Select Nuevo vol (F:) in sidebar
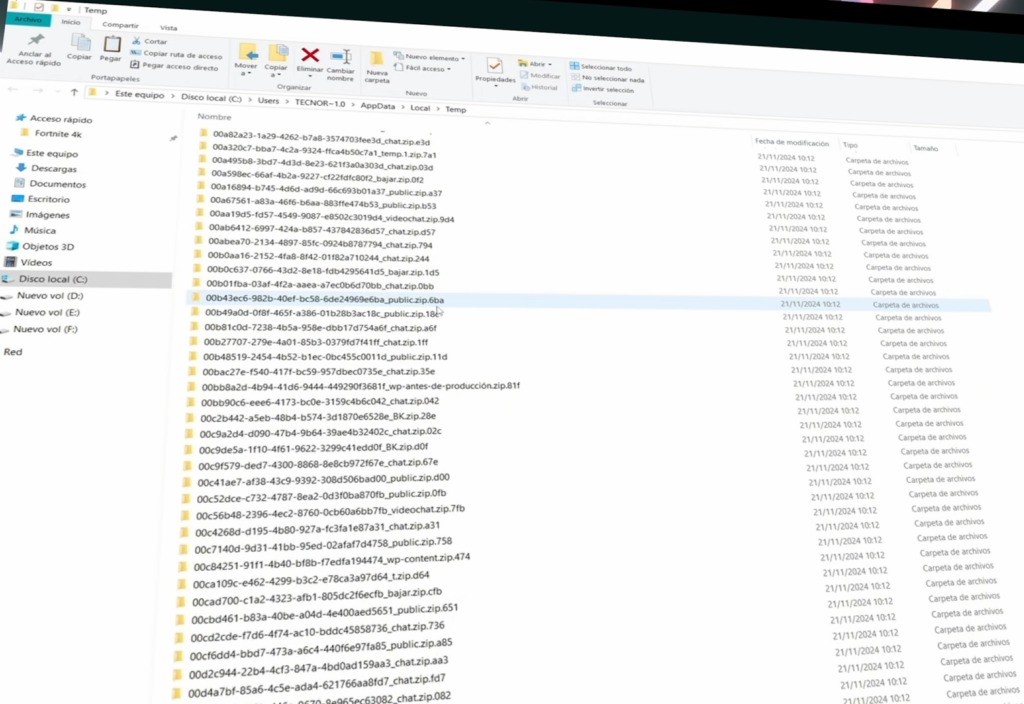 click(x=39, y=329)
